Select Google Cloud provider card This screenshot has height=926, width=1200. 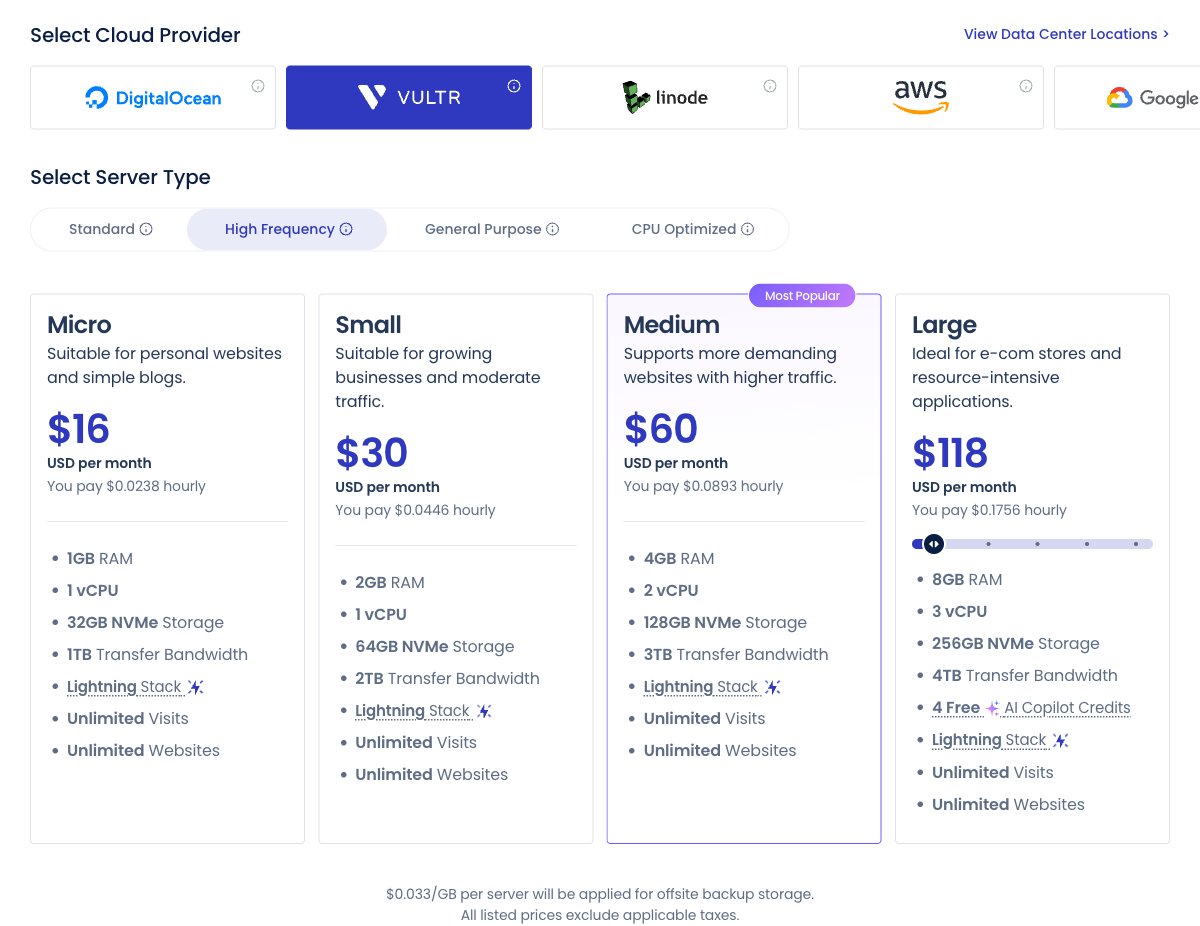pos(1127,98)
